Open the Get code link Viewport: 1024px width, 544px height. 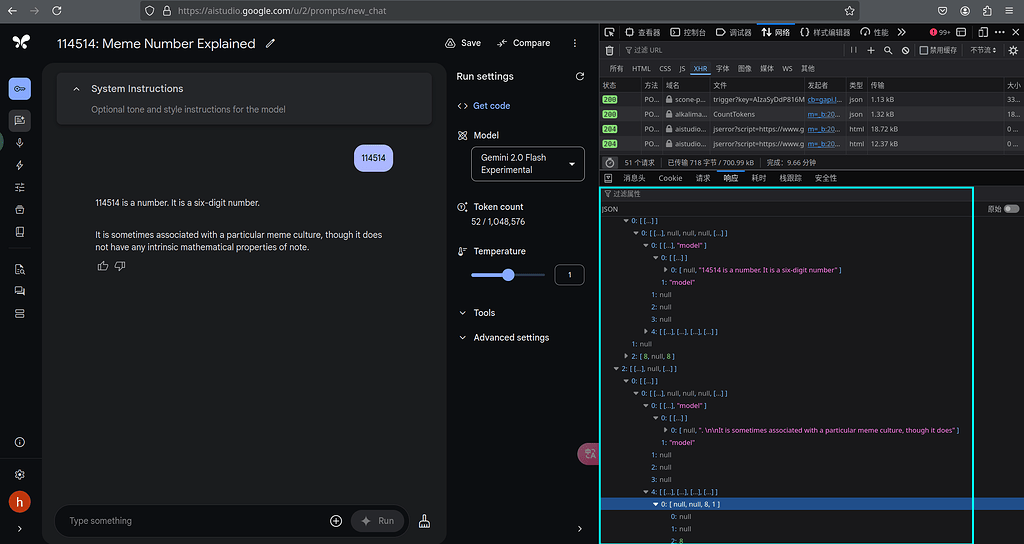click(492, 106)
